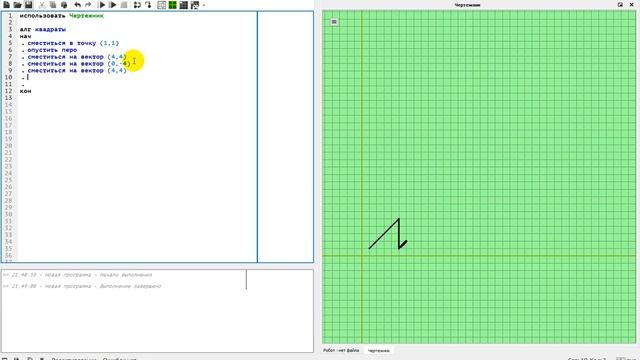Click the execution finished log message
640x360 pixels.
tap(82, 286)
